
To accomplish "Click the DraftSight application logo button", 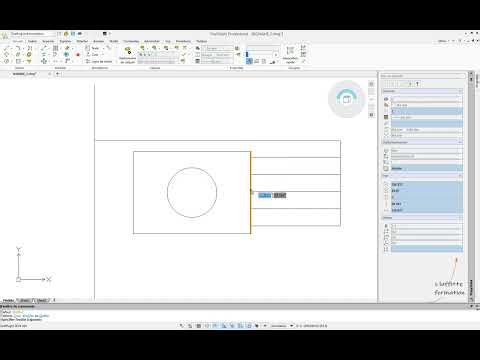I will (x=5, y=36).
